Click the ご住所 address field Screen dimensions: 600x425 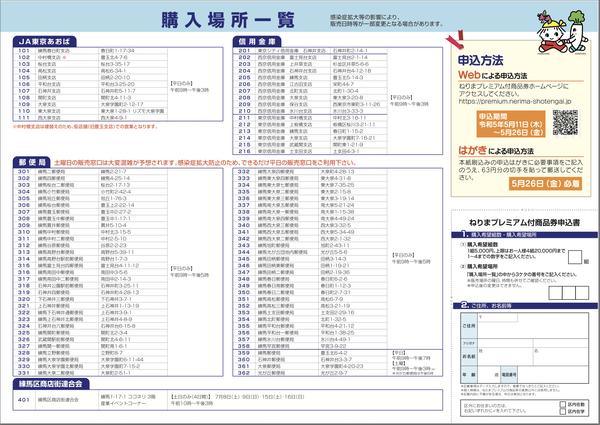pyautogui.click(x=533, y=326)
